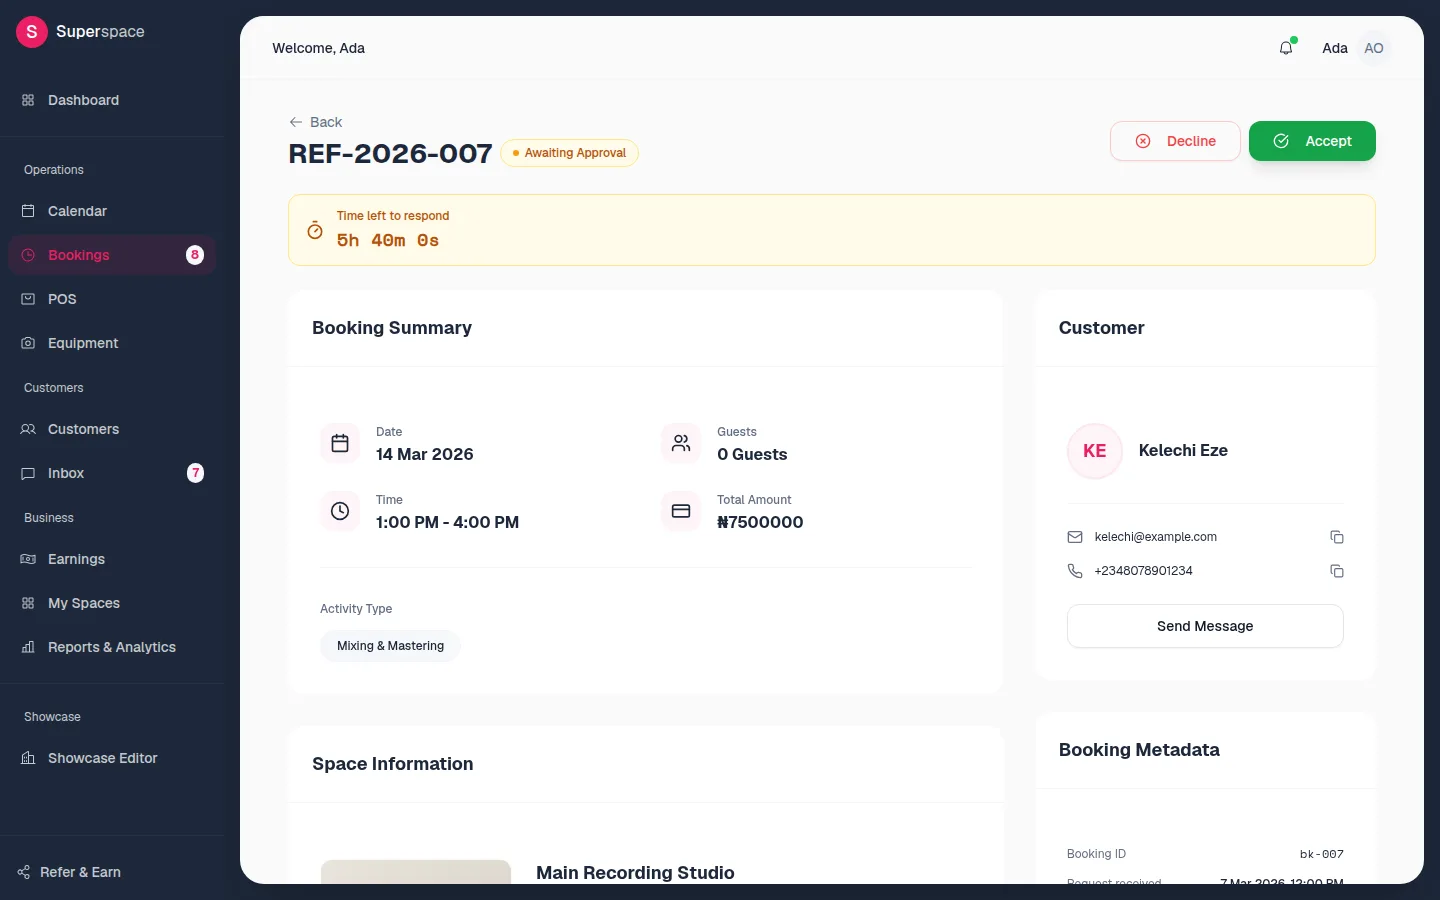This screenshot has height=900, width=1440.
Task: Open Reports & Analytics
Action: point(112,647)
